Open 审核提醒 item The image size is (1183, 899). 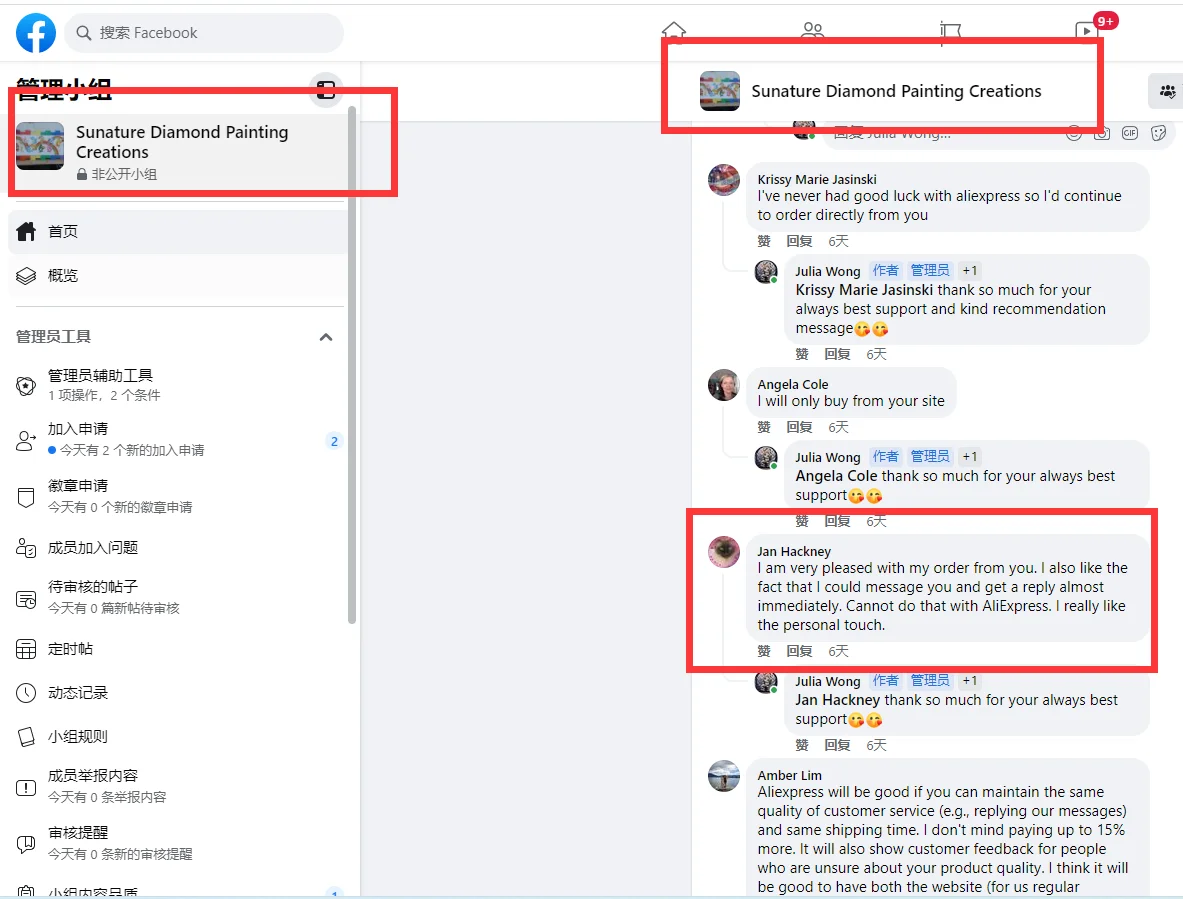coord(180,843)
